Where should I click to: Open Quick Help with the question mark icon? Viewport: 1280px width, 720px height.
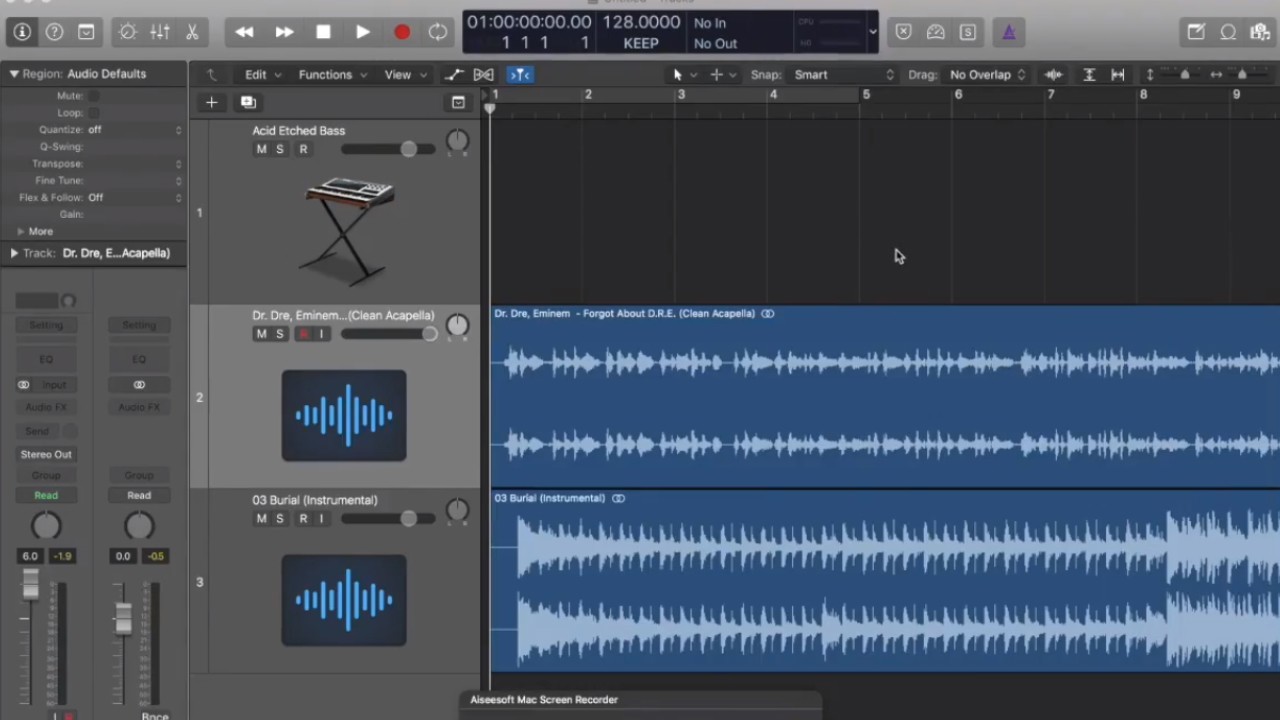[54, 32]
